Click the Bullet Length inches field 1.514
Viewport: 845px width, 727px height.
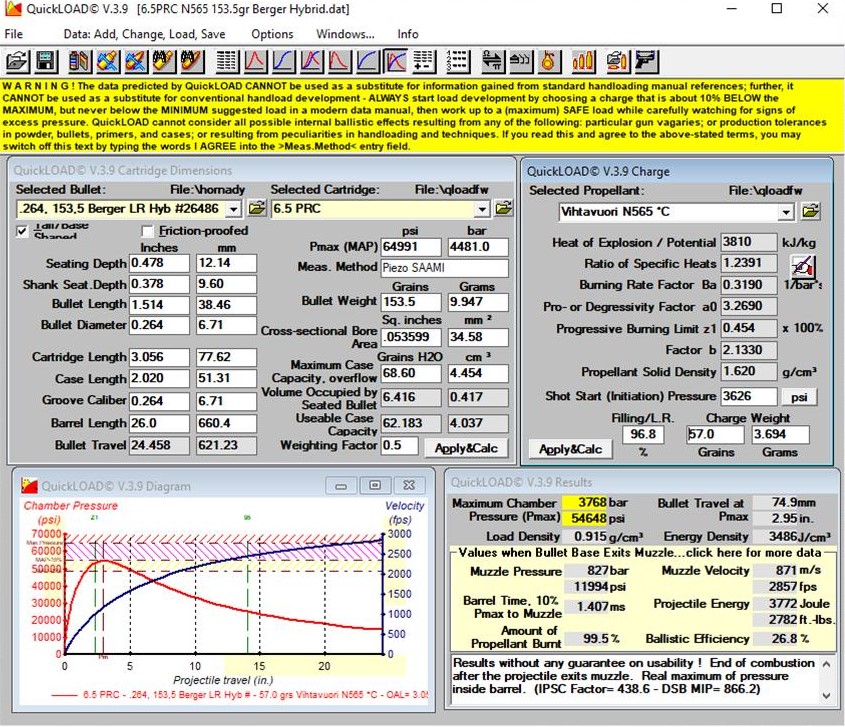pos(159,304)
